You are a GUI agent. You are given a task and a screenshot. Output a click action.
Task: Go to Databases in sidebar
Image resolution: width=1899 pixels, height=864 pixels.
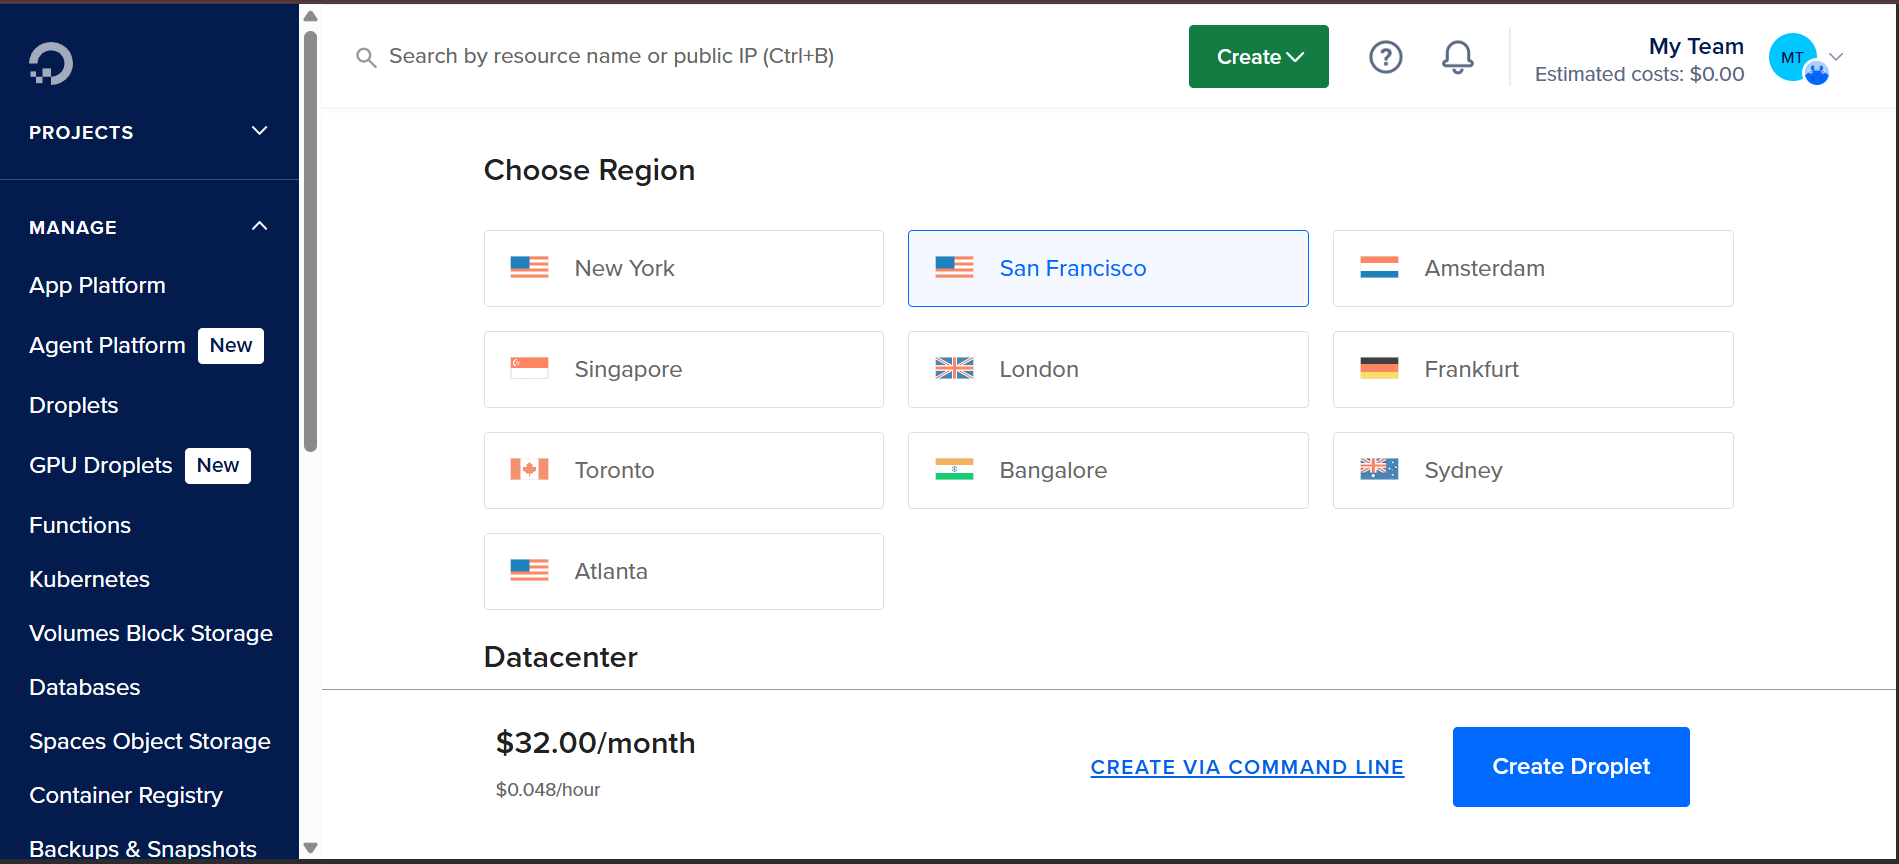[x=85, y=687]
